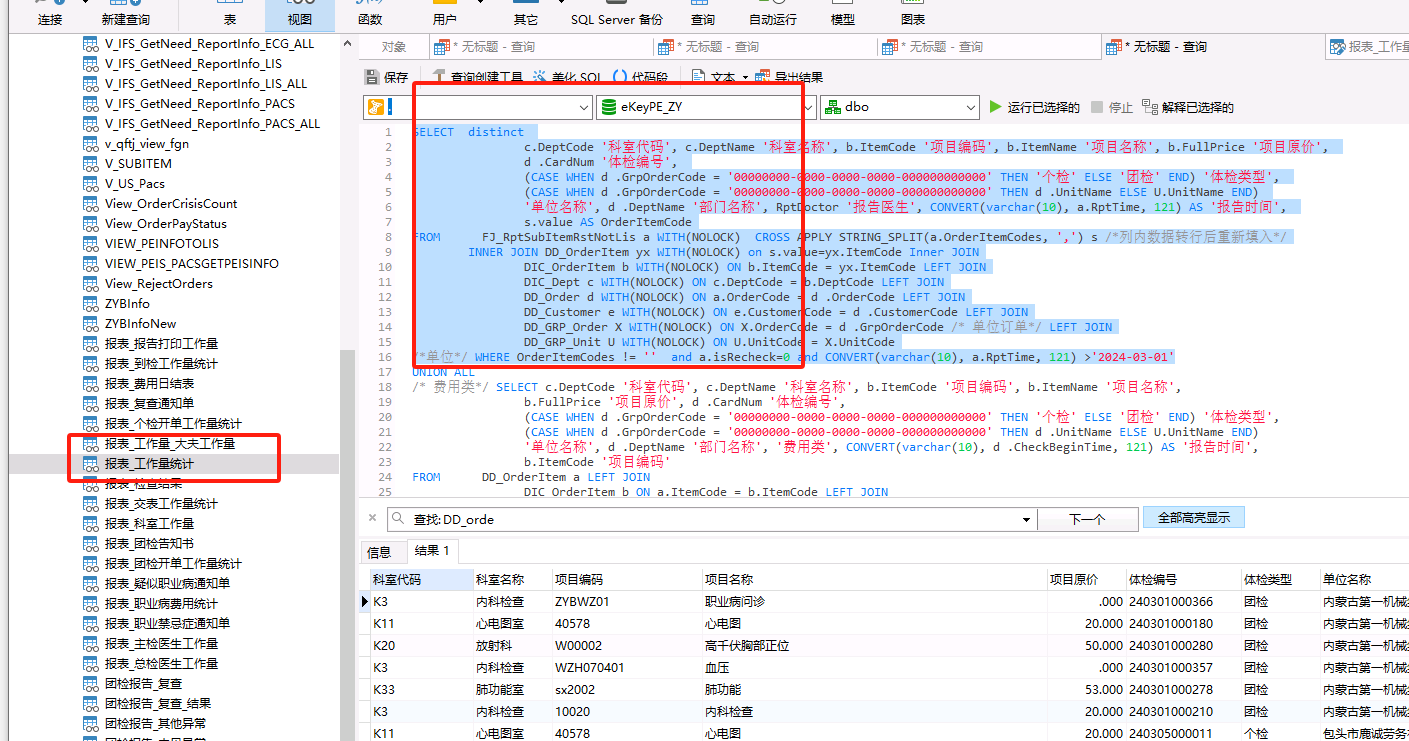The image size is (1409, 741).
Task: Click the 停止 stop button
Action: tap(1111, 107)
